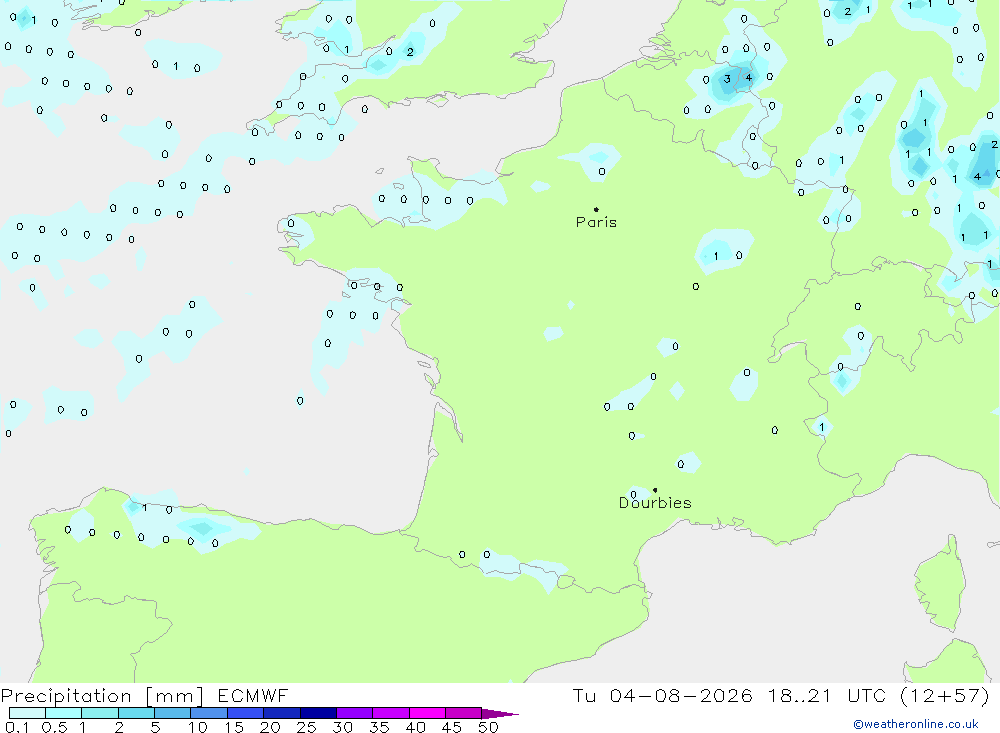The height and width of the screenshot is (733, 1000).
Task: Click the forecast date 04-08-2026 text
Action: tap(681, 695)
